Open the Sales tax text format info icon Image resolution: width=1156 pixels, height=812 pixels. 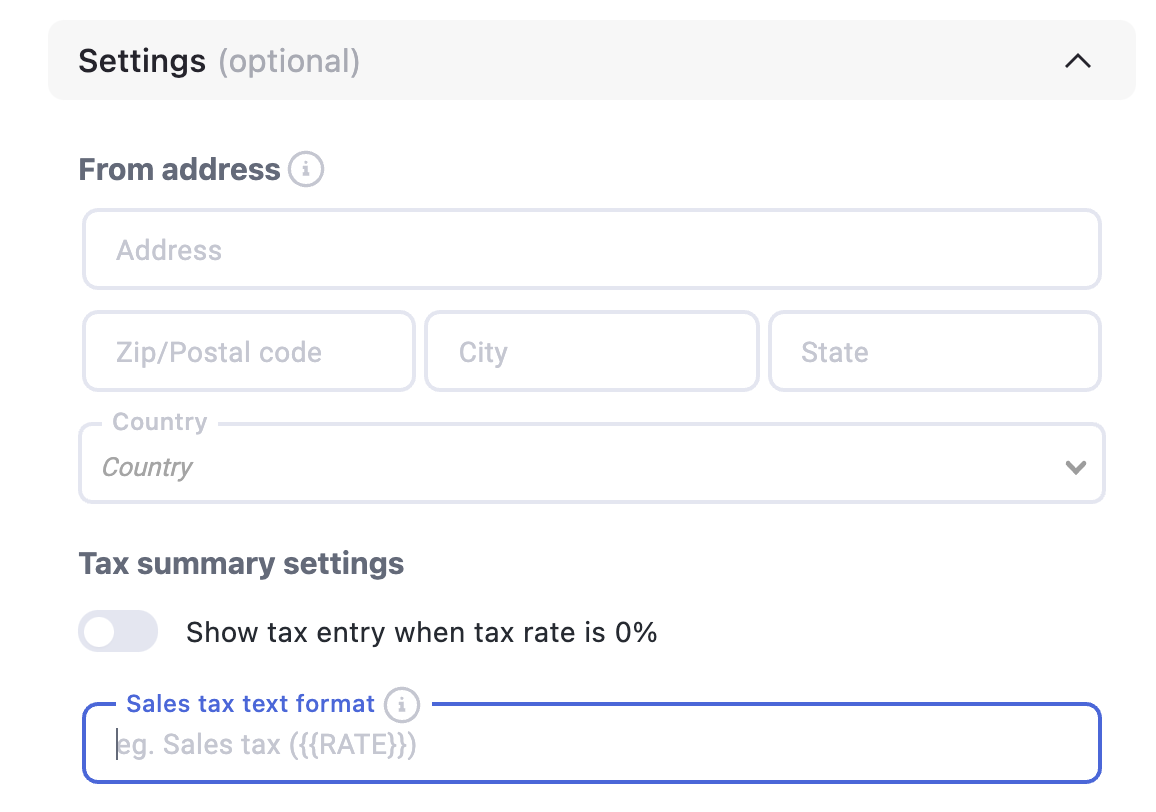[x=402, y=705]
